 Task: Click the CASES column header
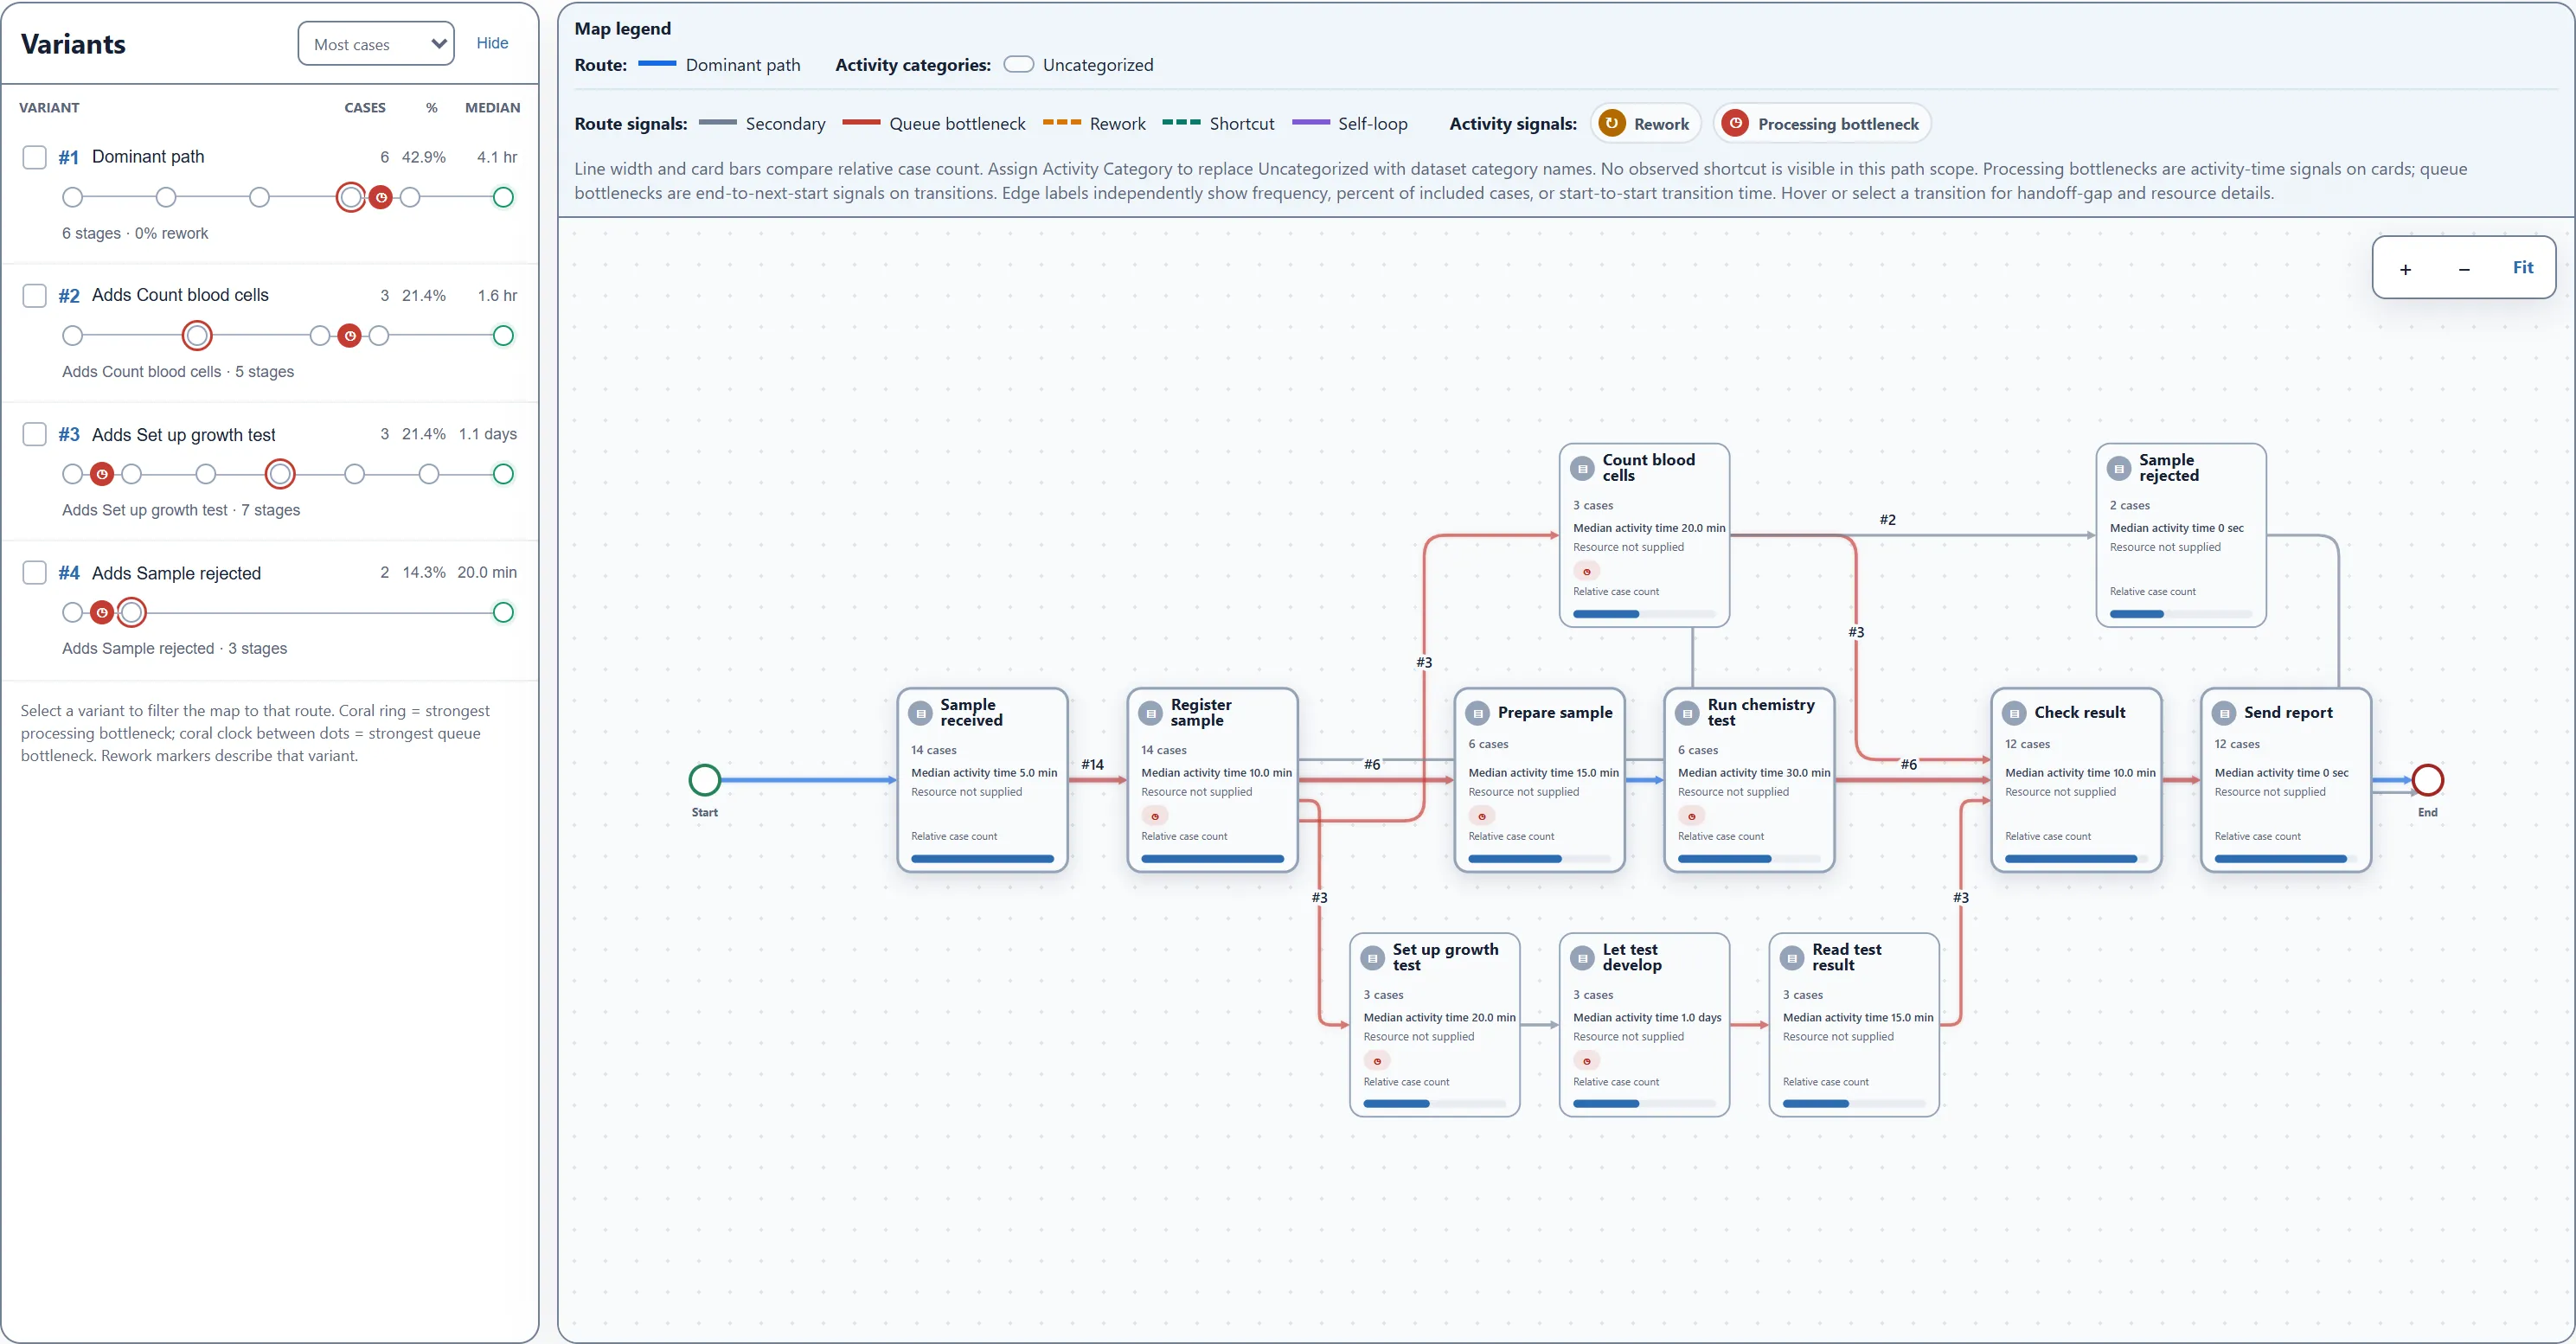click(x=365, y=107)
